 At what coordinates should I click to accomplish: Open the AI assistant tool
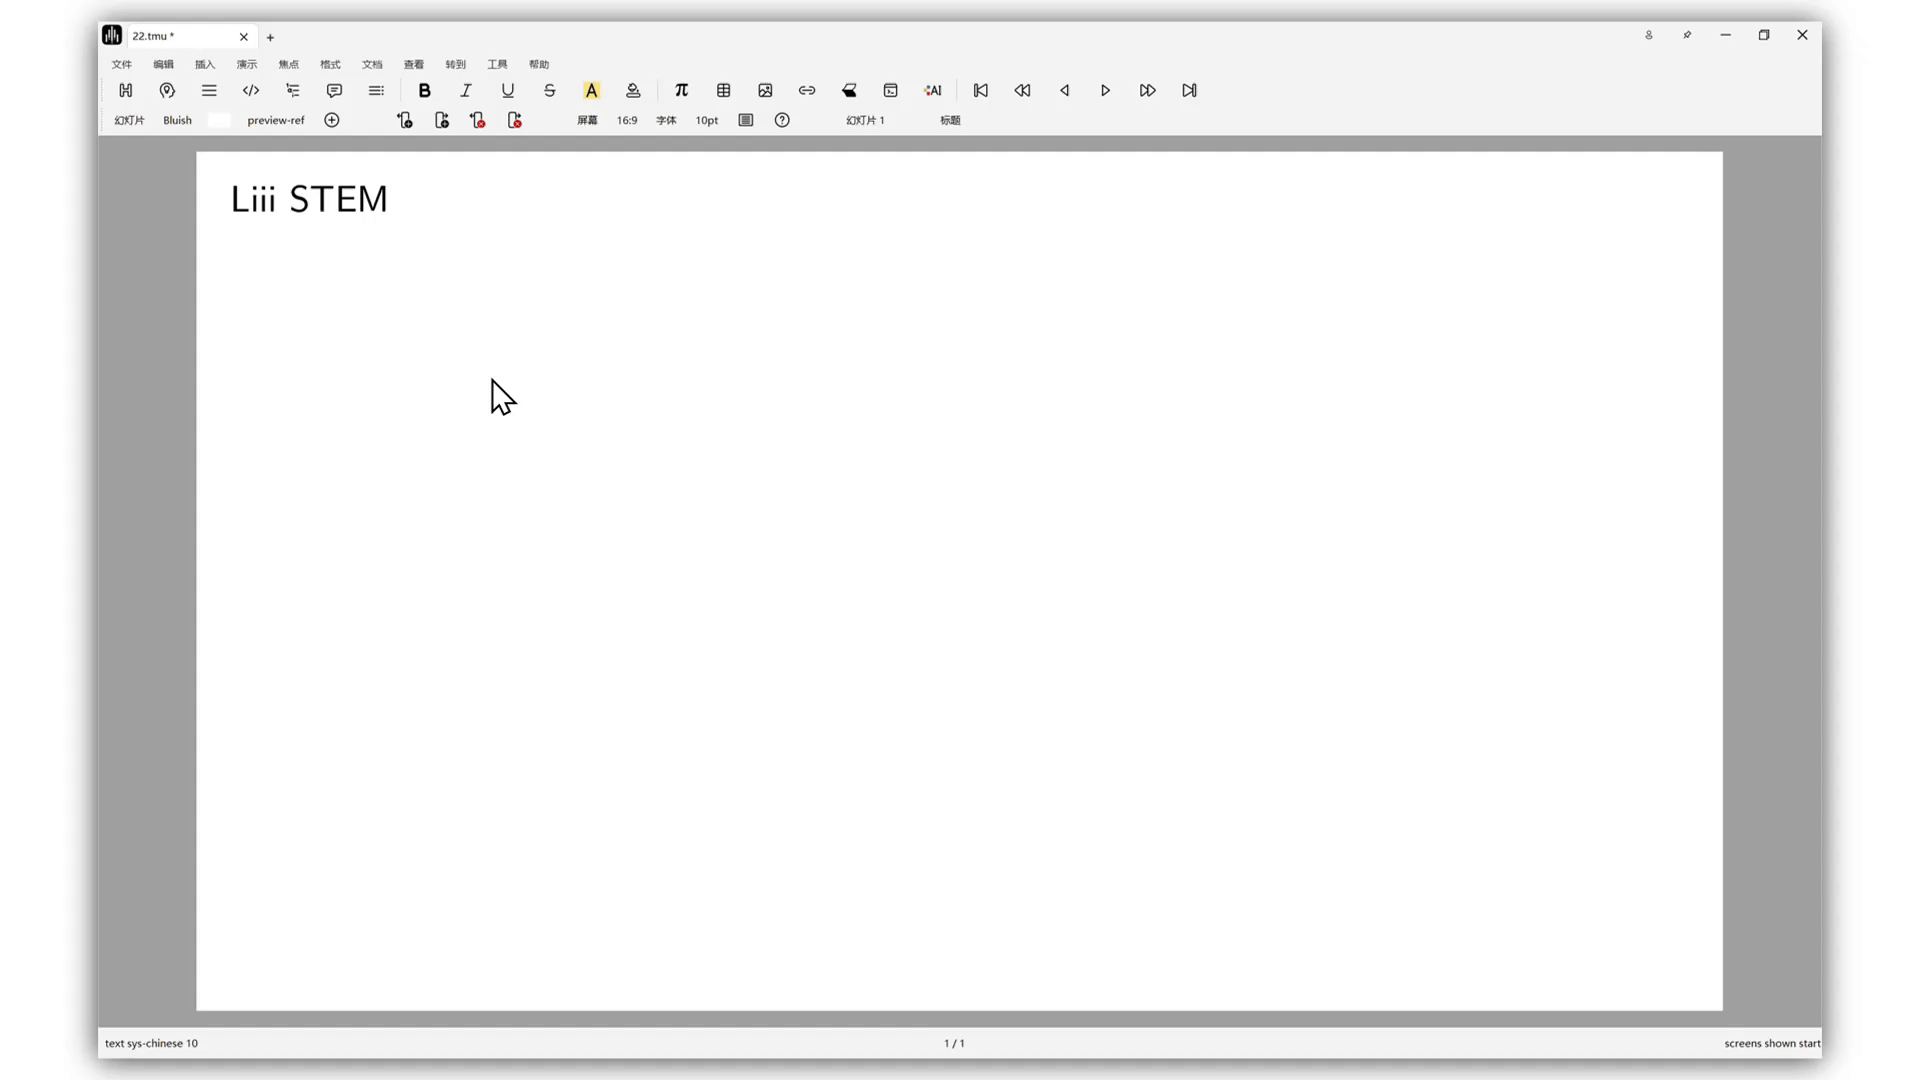933,90
